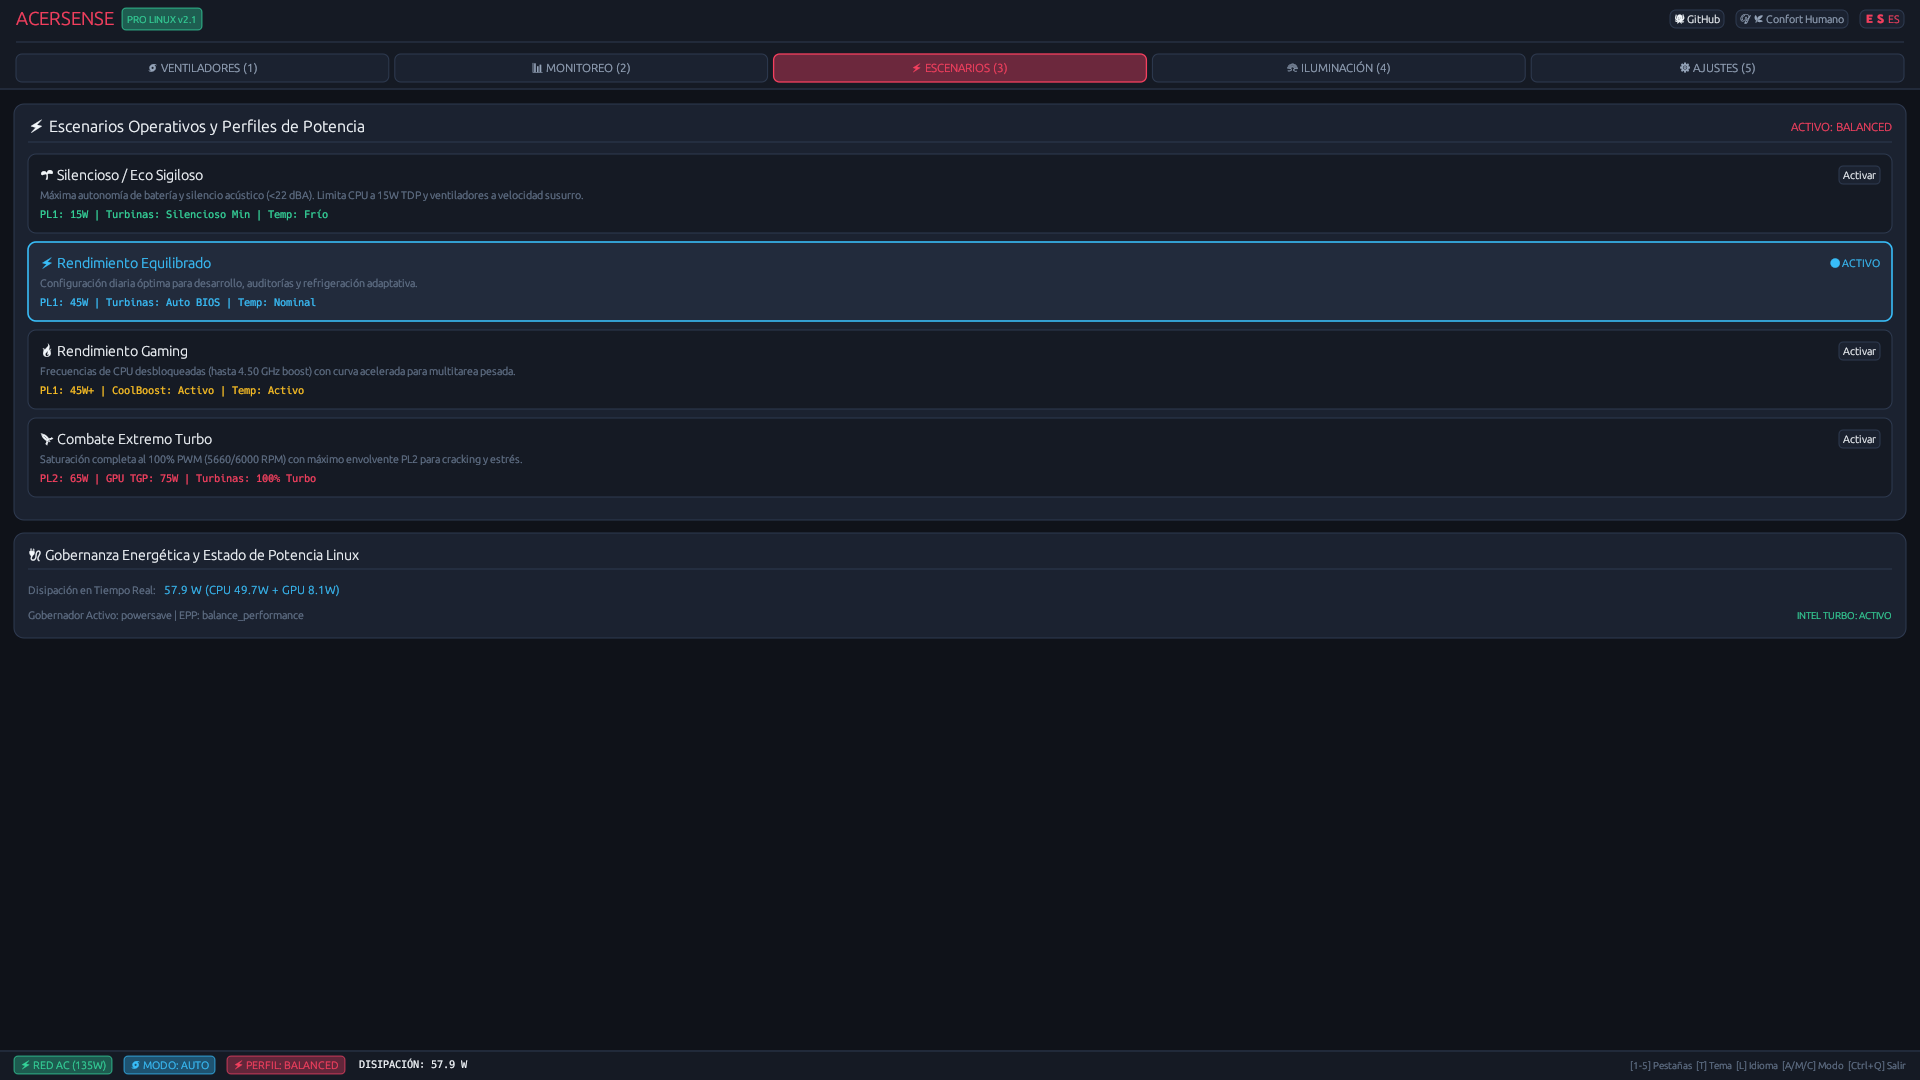Activate the Rendimiento Gaming scenario
This screenshot has width=1920, height=1080.
[x=1859, y=351]
